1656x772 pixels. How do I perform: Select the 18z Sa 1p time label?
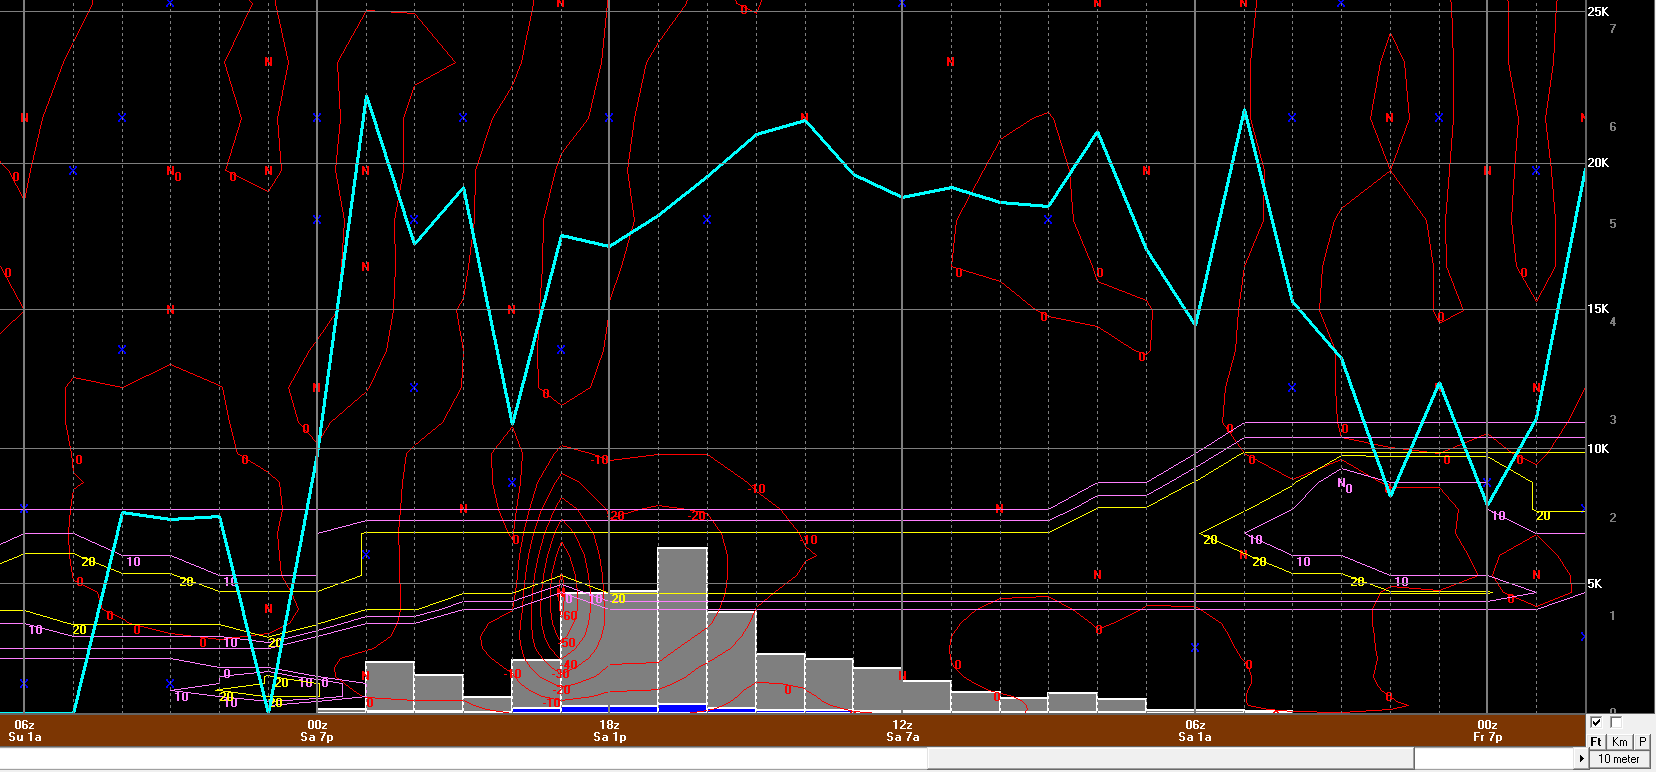point(609,731)
